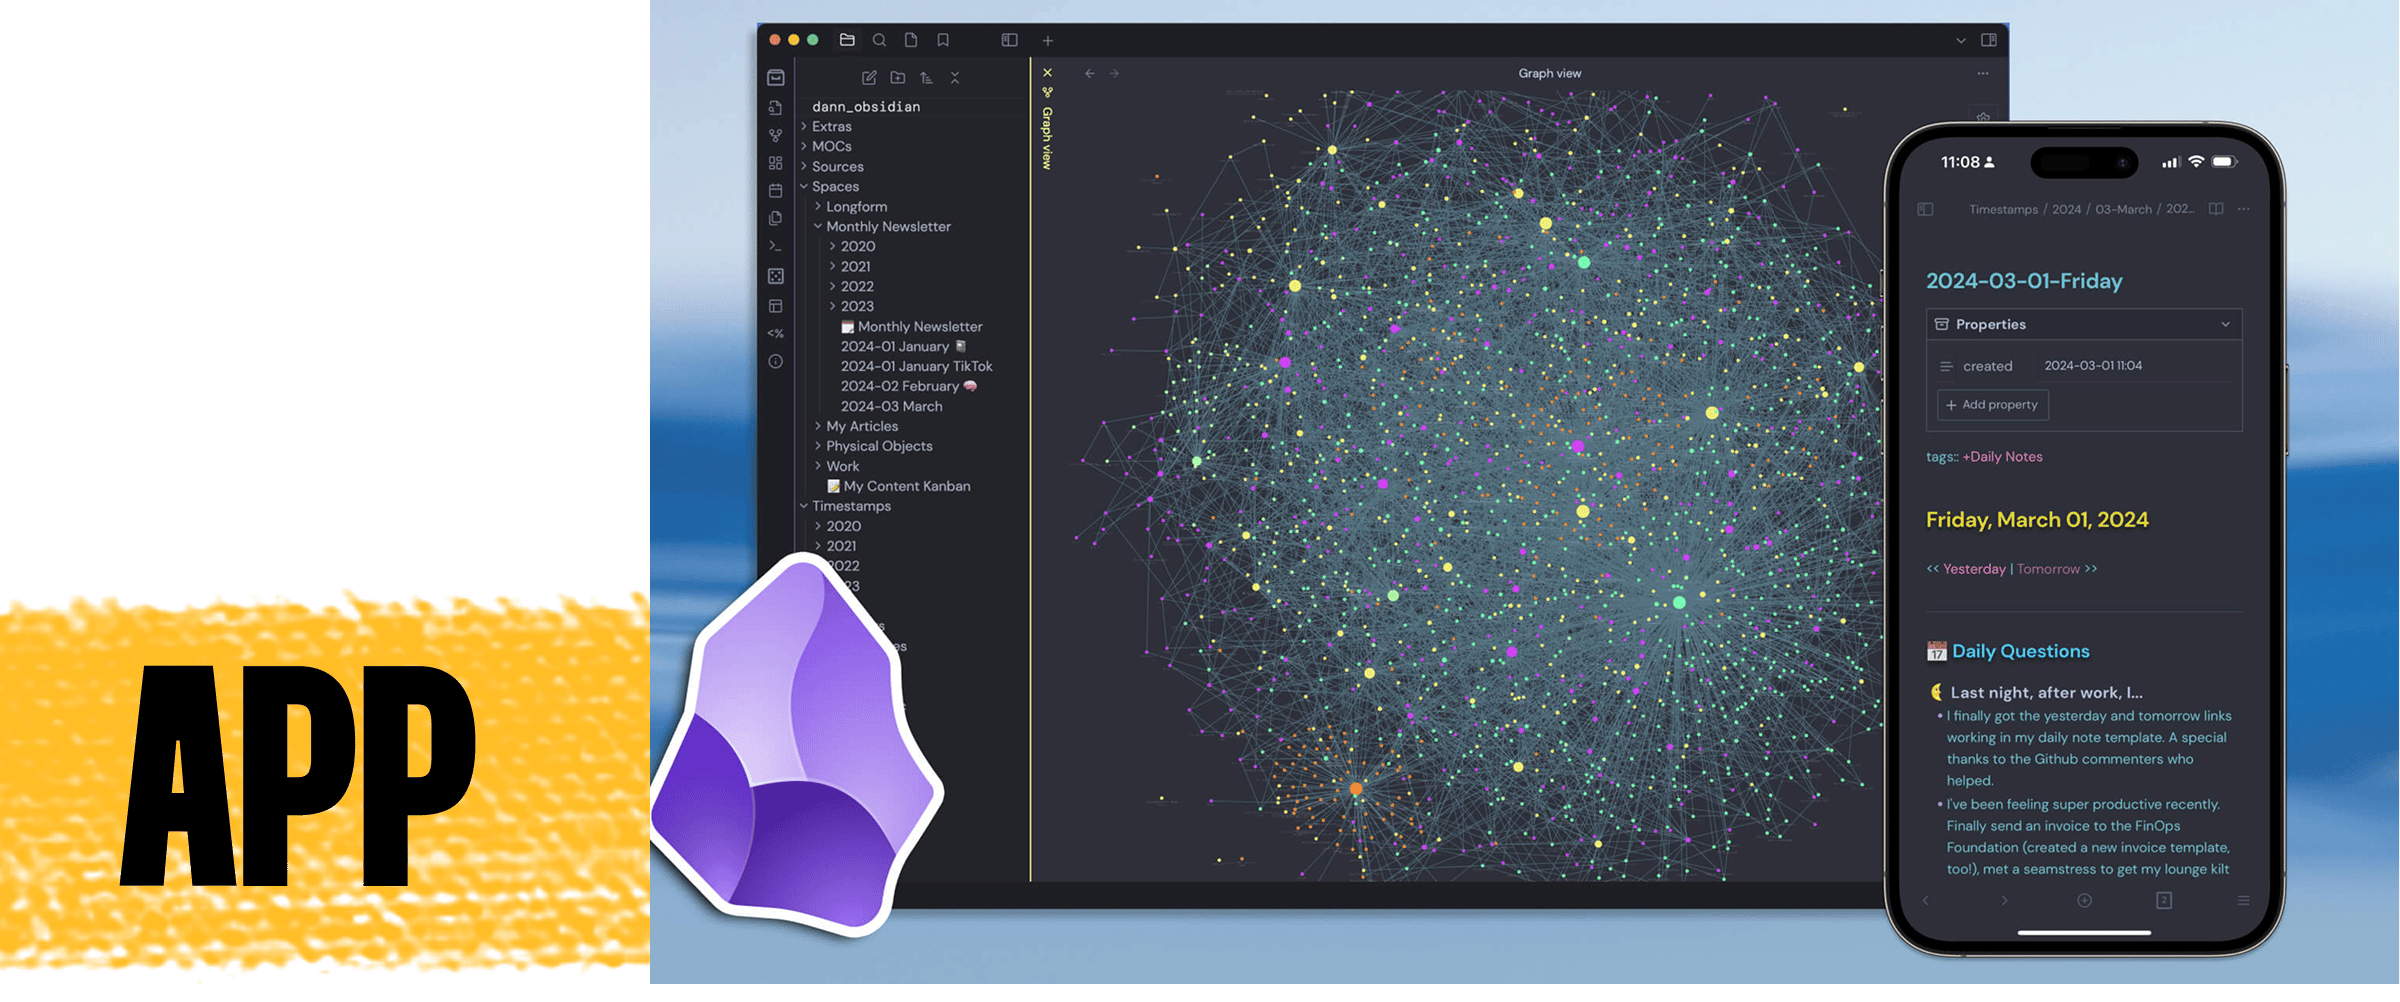Open the Monthly Newsletter note
This screenshot has width=2400, height=1002.
(x=912, y=327)
